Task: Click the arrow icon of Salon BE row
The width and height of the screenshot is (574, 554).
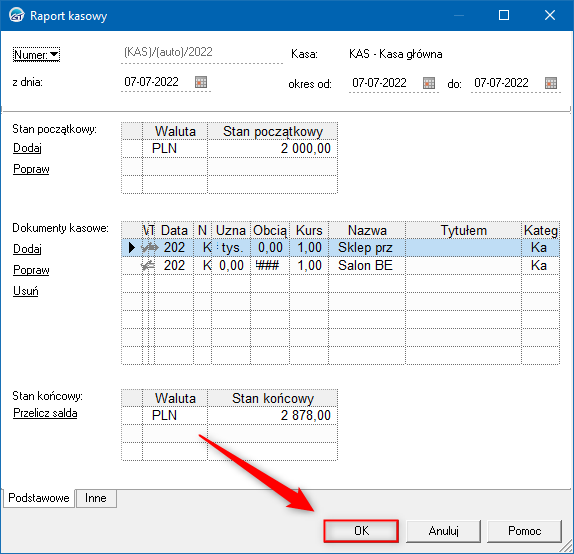Action: tap(148, 266)
